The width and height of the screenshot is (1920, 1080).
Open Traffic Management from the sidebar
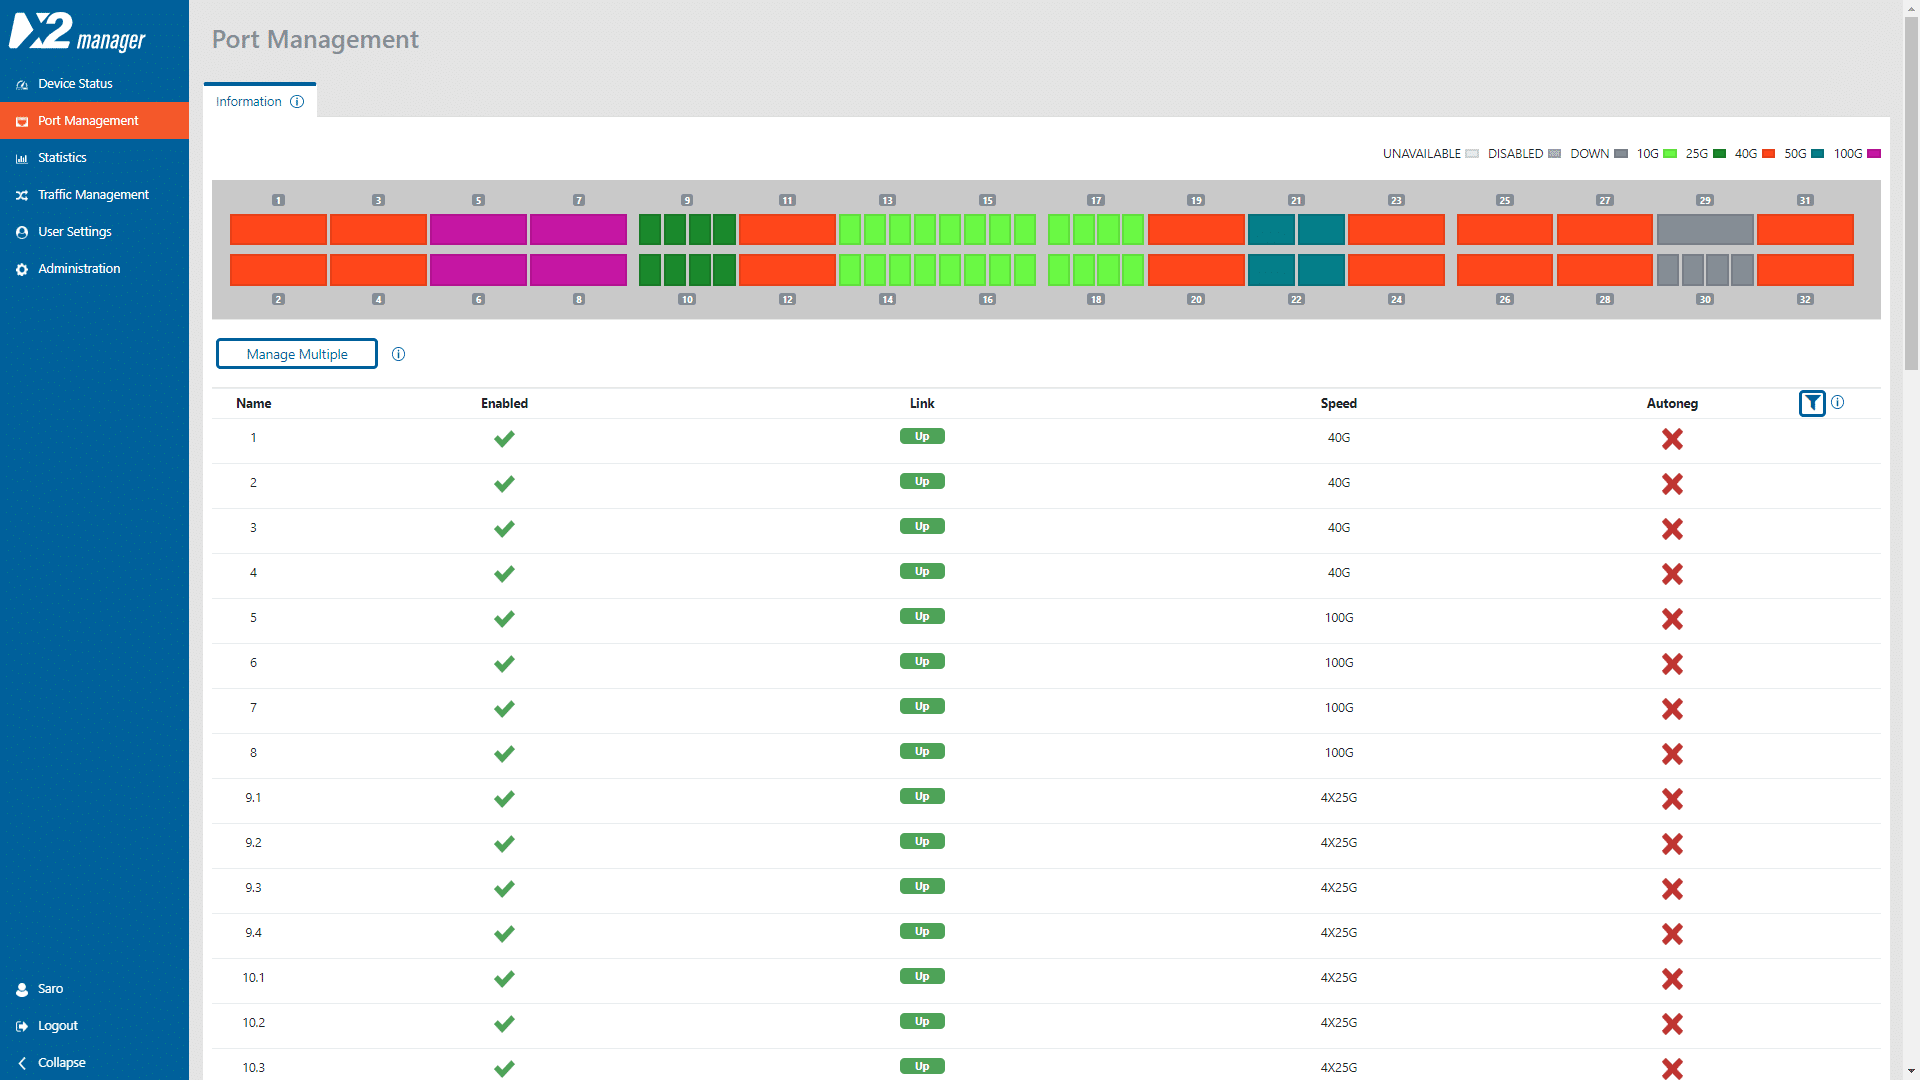[93, 194]
